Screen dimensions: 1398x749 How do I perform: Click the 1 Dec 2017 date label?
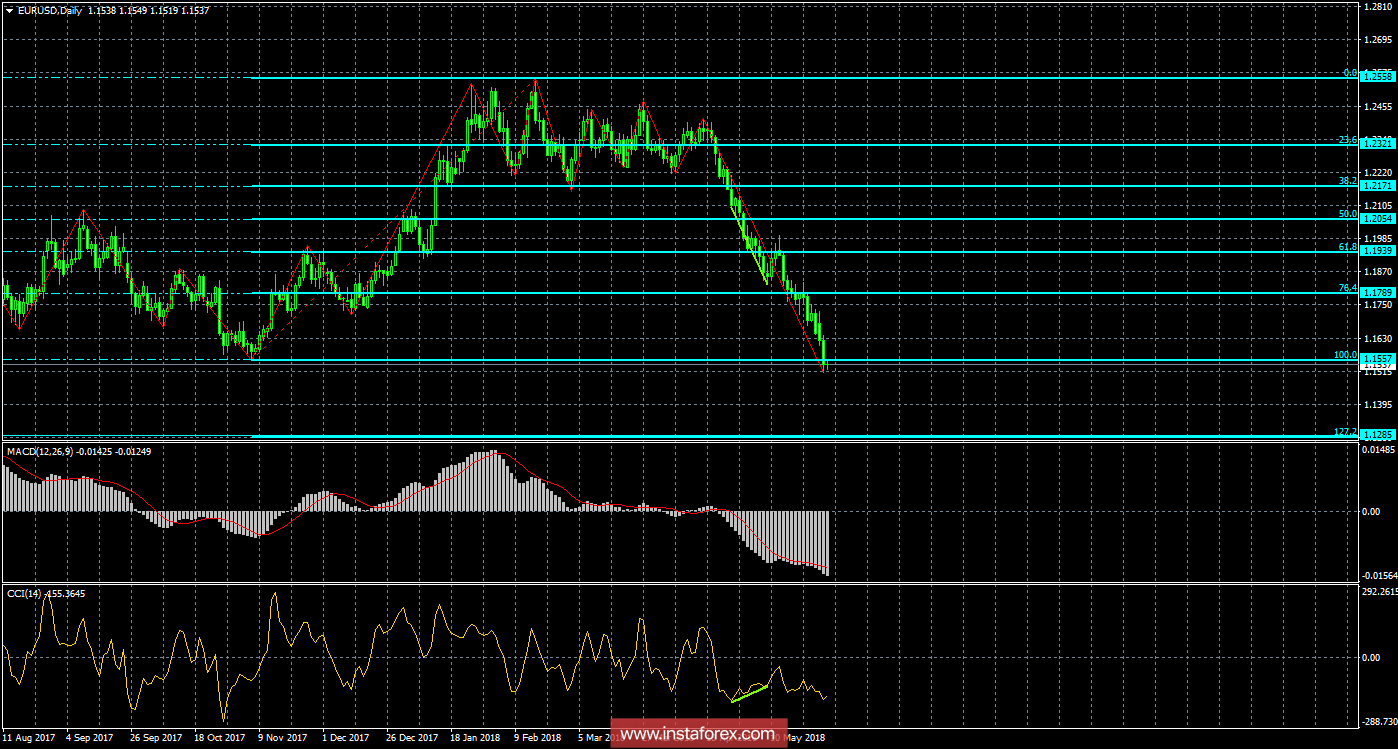pyautogui.click(x=347, y=738)
